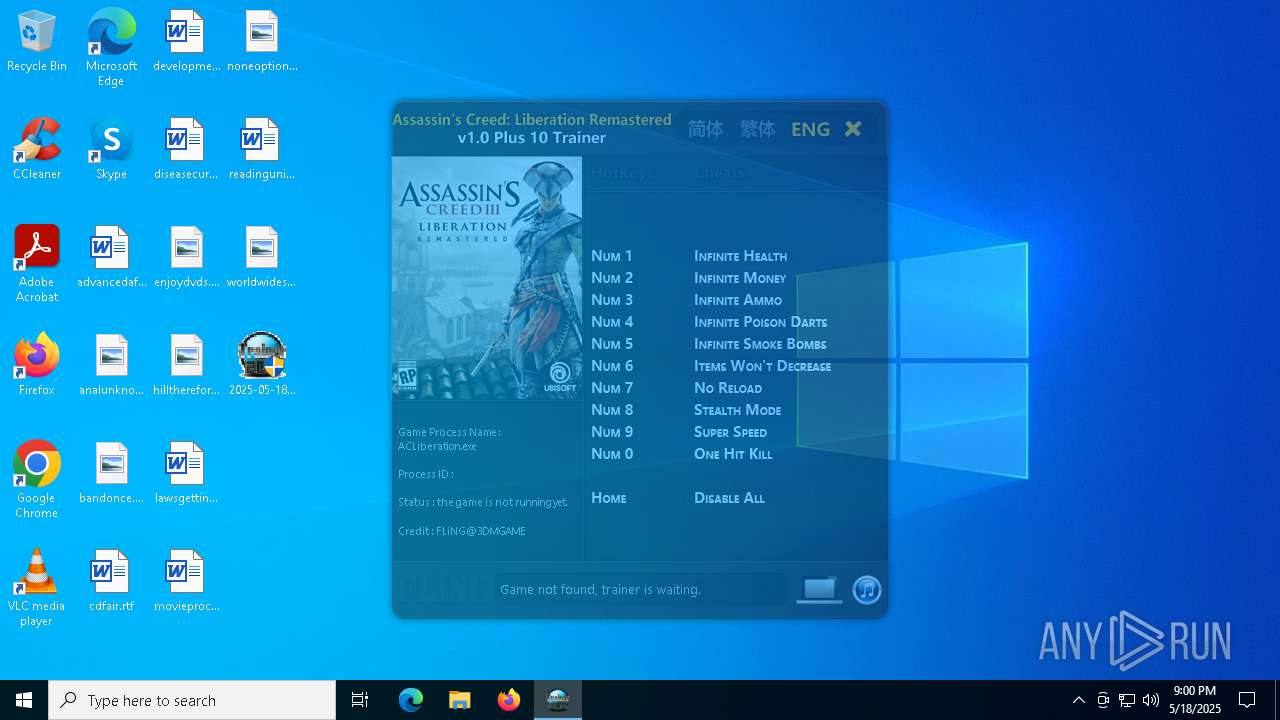1280x720 pixels.
Task: Select the hilltherefor... image file
Action: coord(186,366)
